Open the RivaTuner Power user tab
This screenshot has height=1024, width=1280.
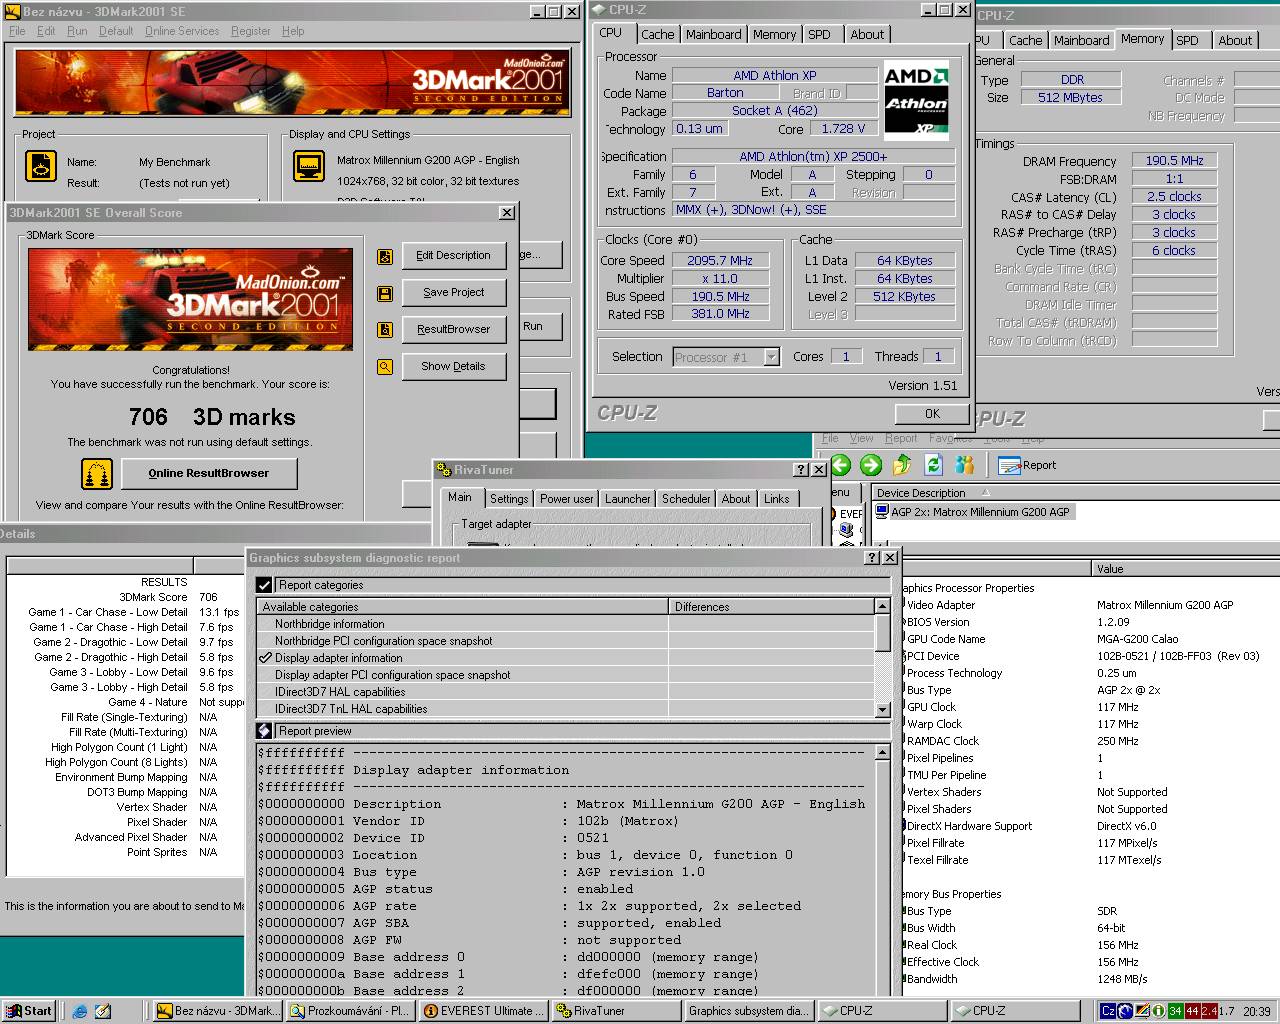566,499
